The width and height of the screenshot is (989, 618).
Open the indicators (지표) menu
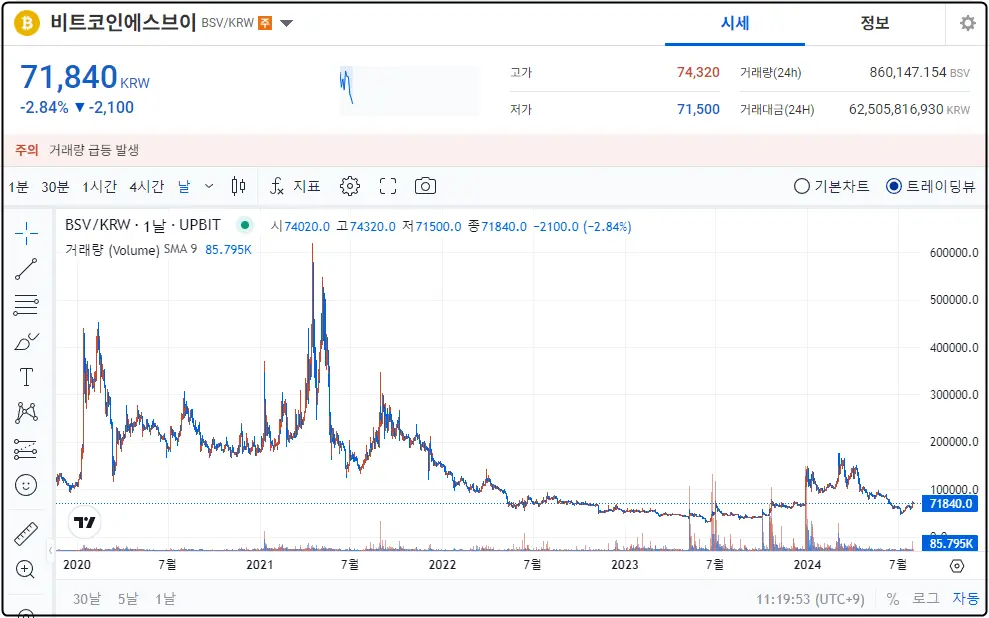point(295,186)
